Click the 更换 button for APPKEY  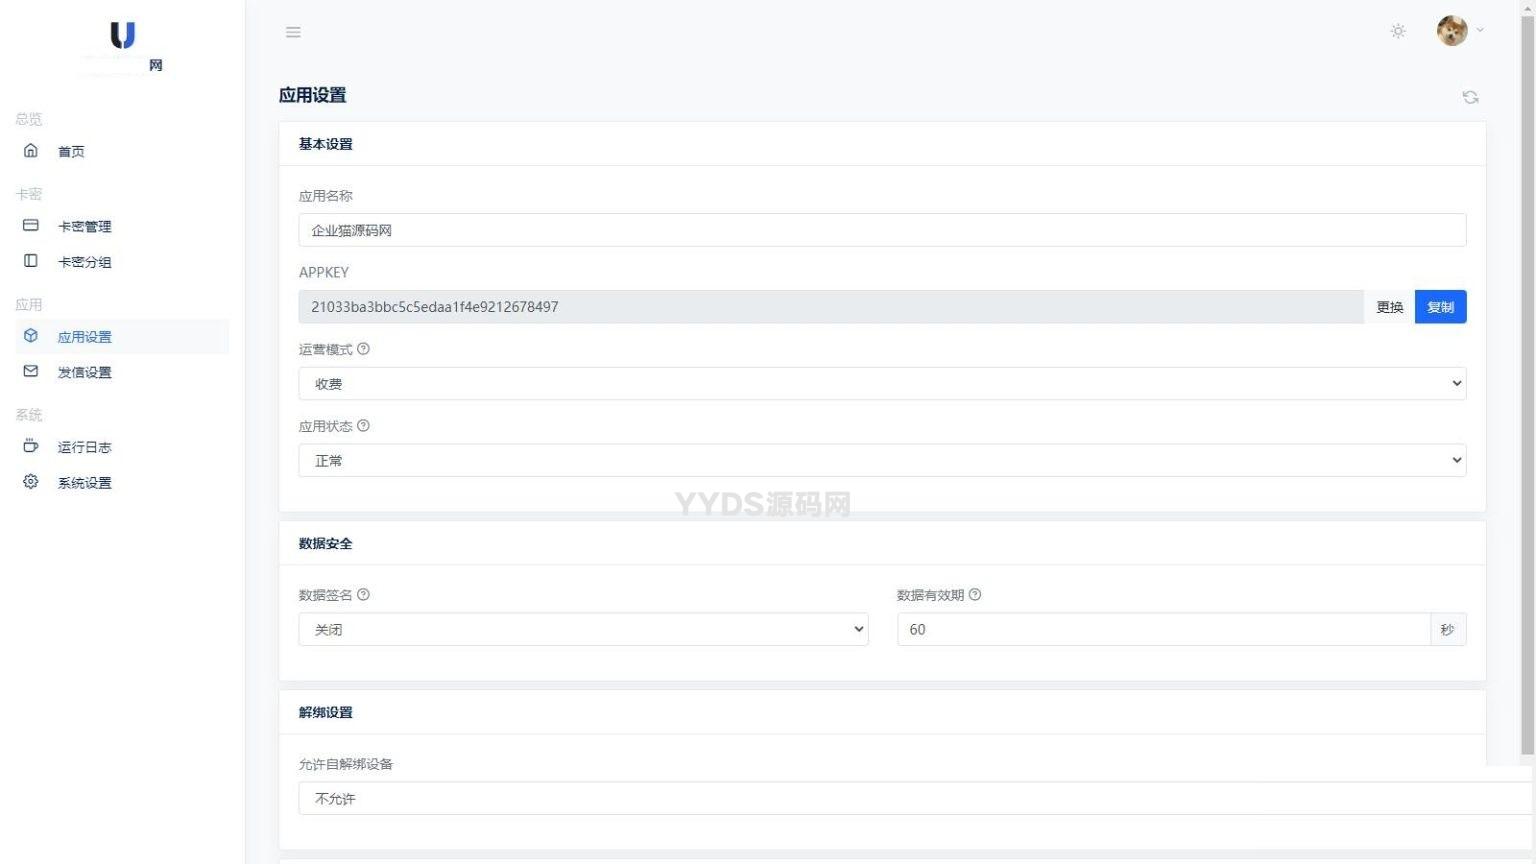[x=1389, y=307]
